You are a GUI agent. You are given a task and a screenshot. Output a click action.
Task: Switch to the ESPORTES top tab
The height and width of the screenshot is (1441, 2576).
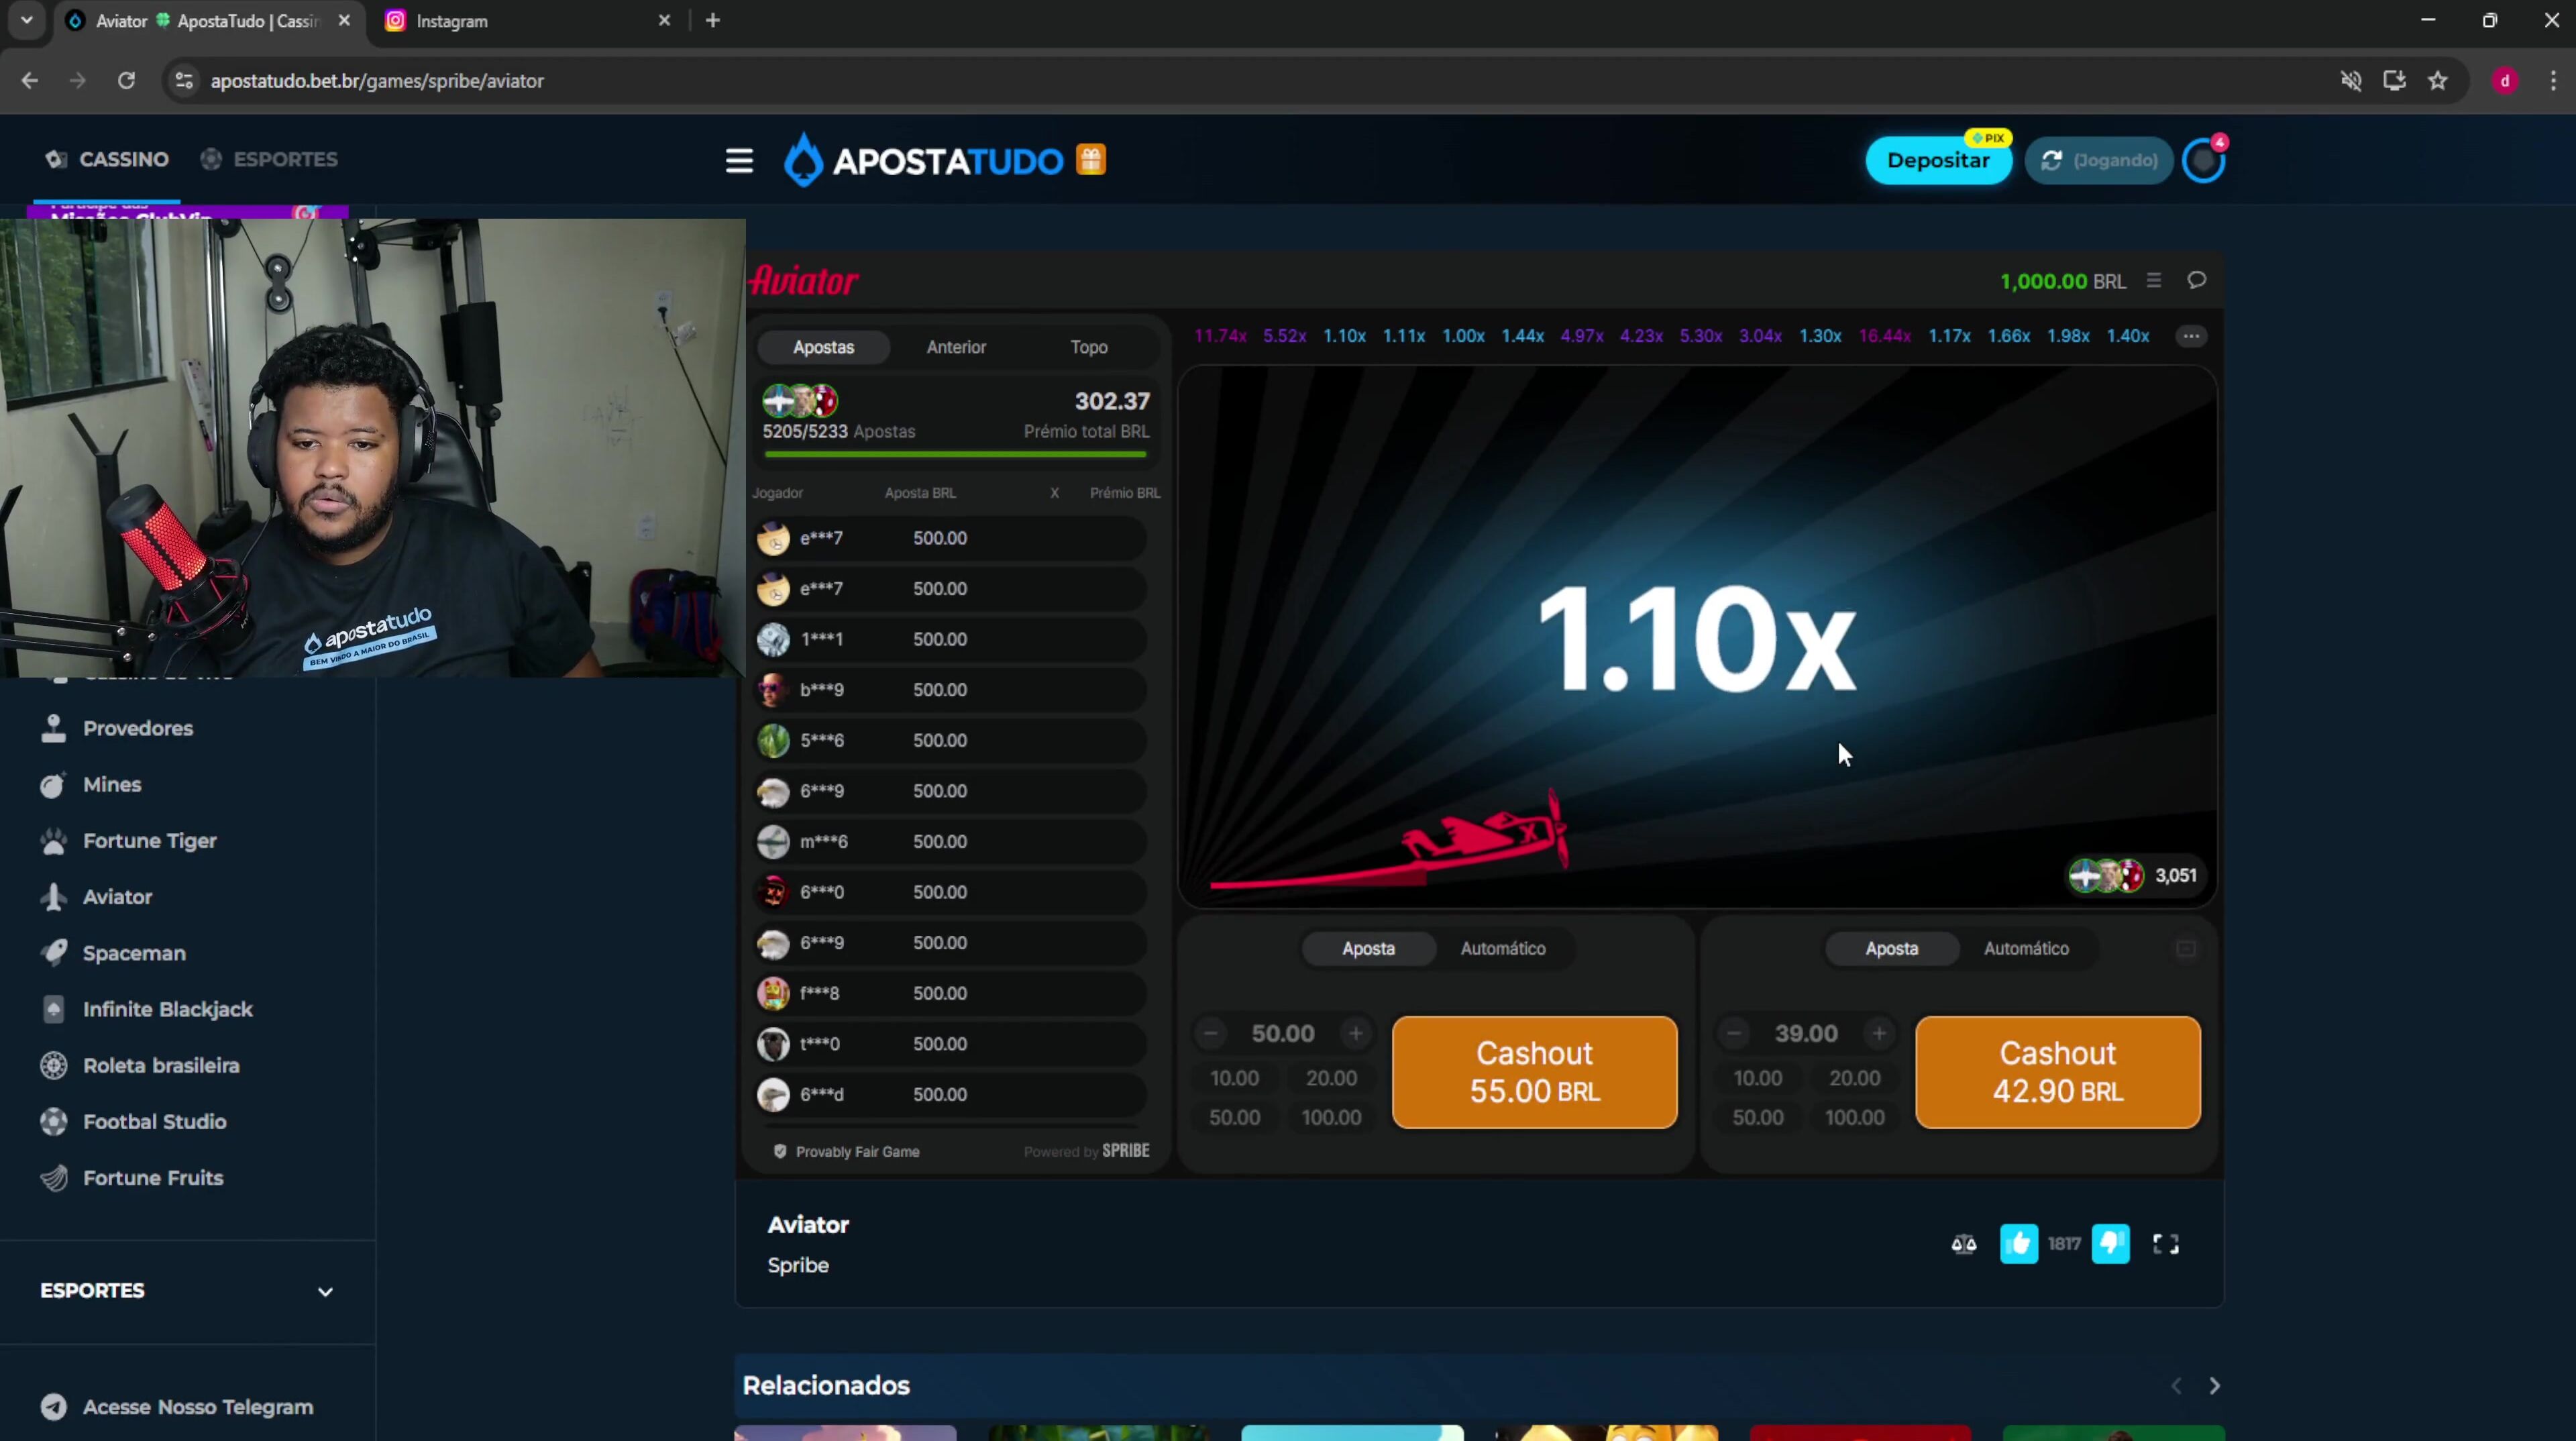[x=269, y=159]
